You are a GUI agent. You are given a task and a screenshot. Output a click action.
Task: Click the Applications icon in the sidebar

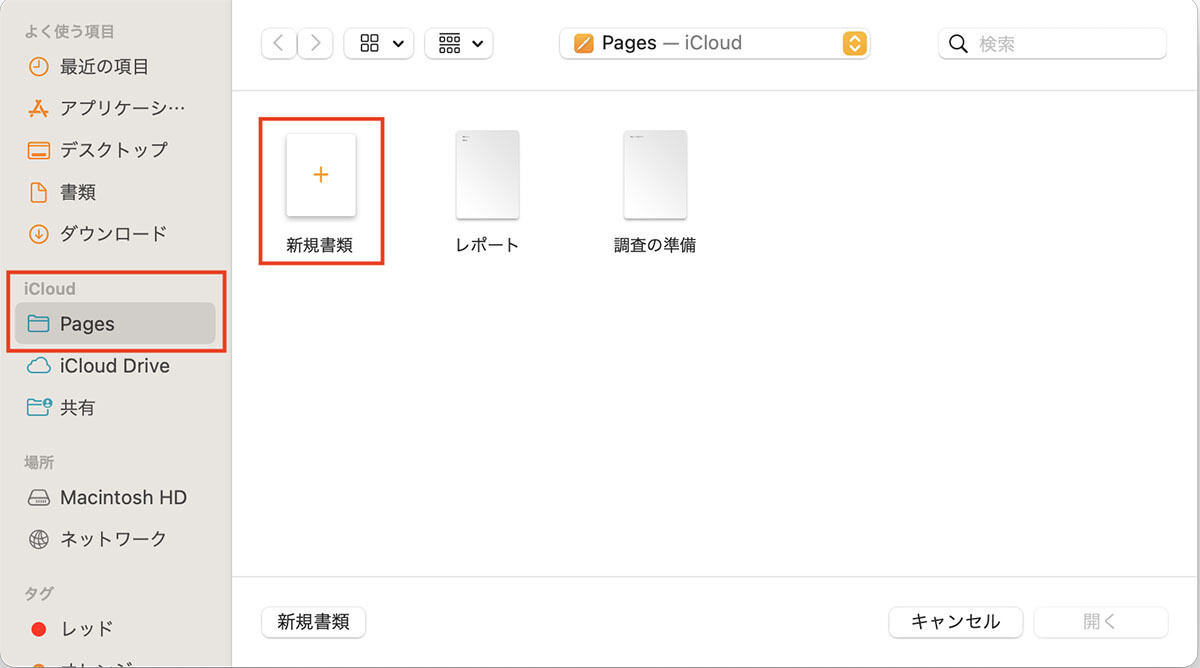tap(39, 108)
